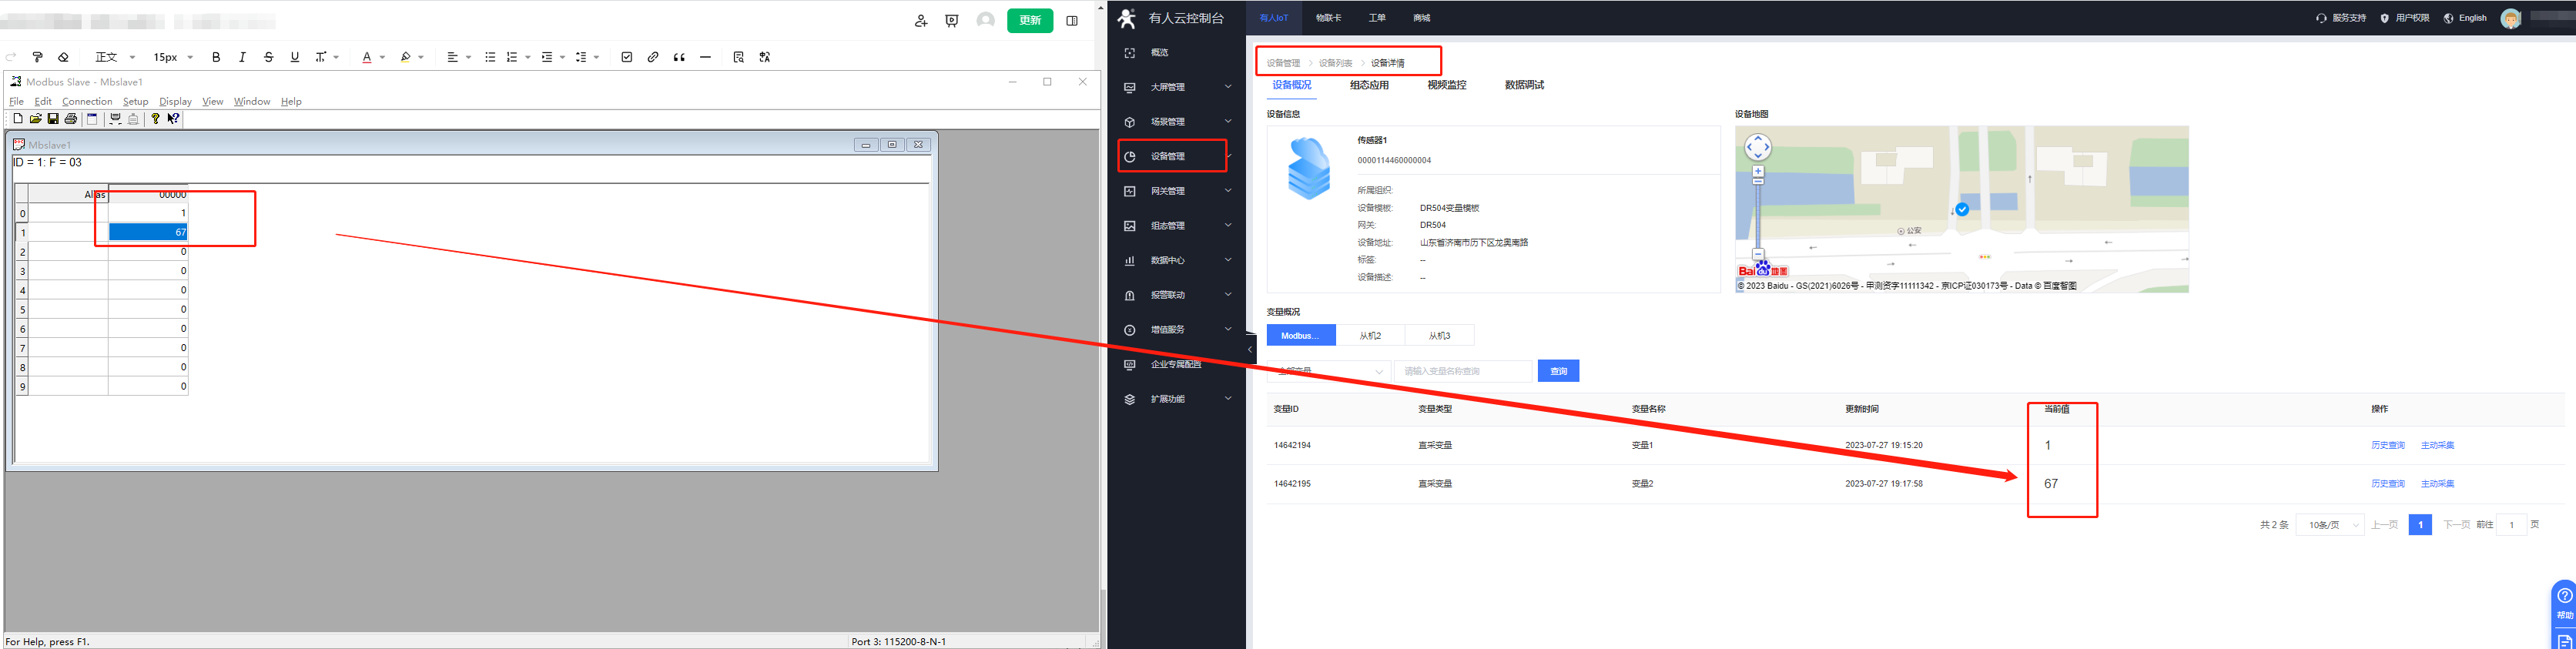Image resolution: width=2576 pixels, height=649 pixels.
Task: Click 历史查询 link for 变量1
Action: tap(2387, 445)
